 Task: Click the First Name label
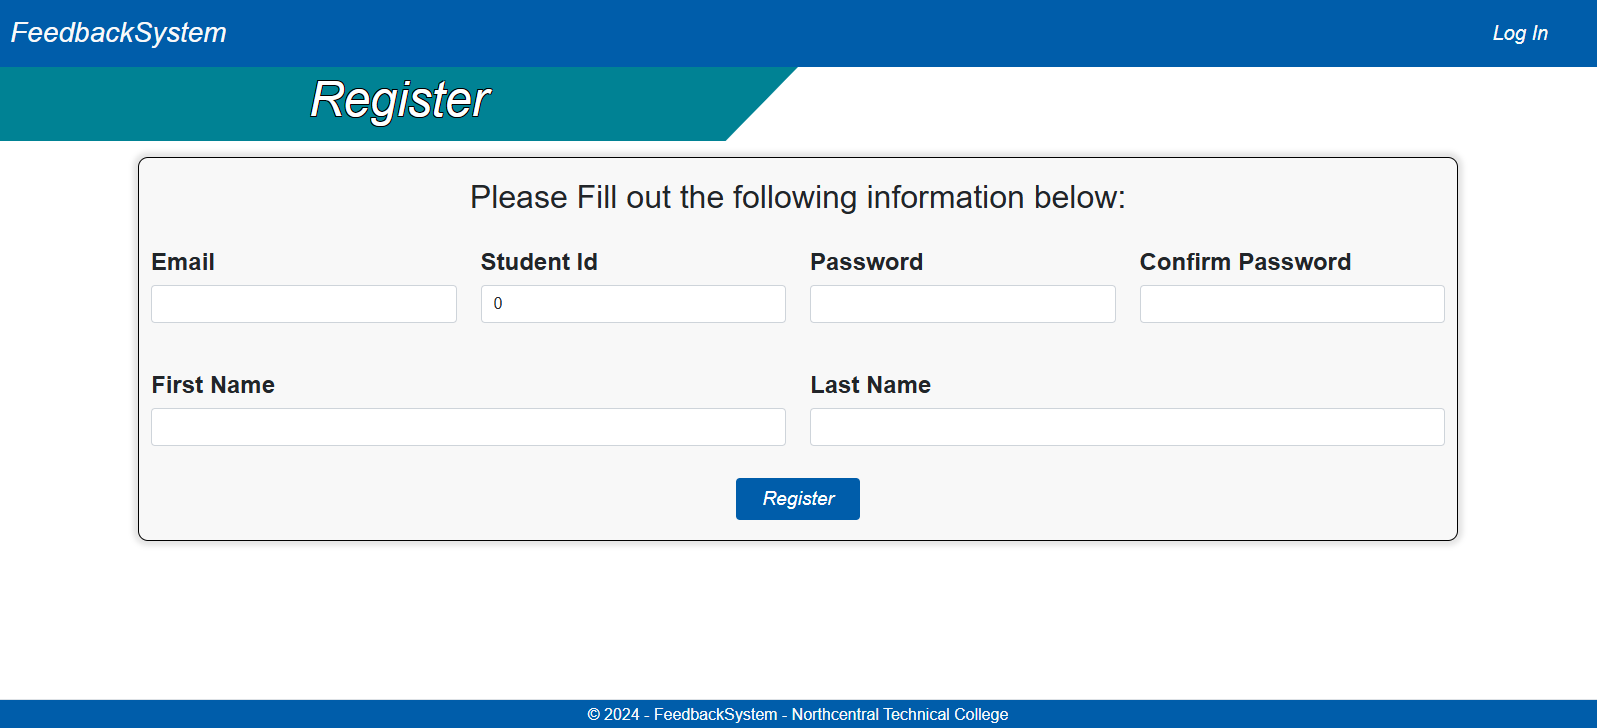click(x=213, y=385)
